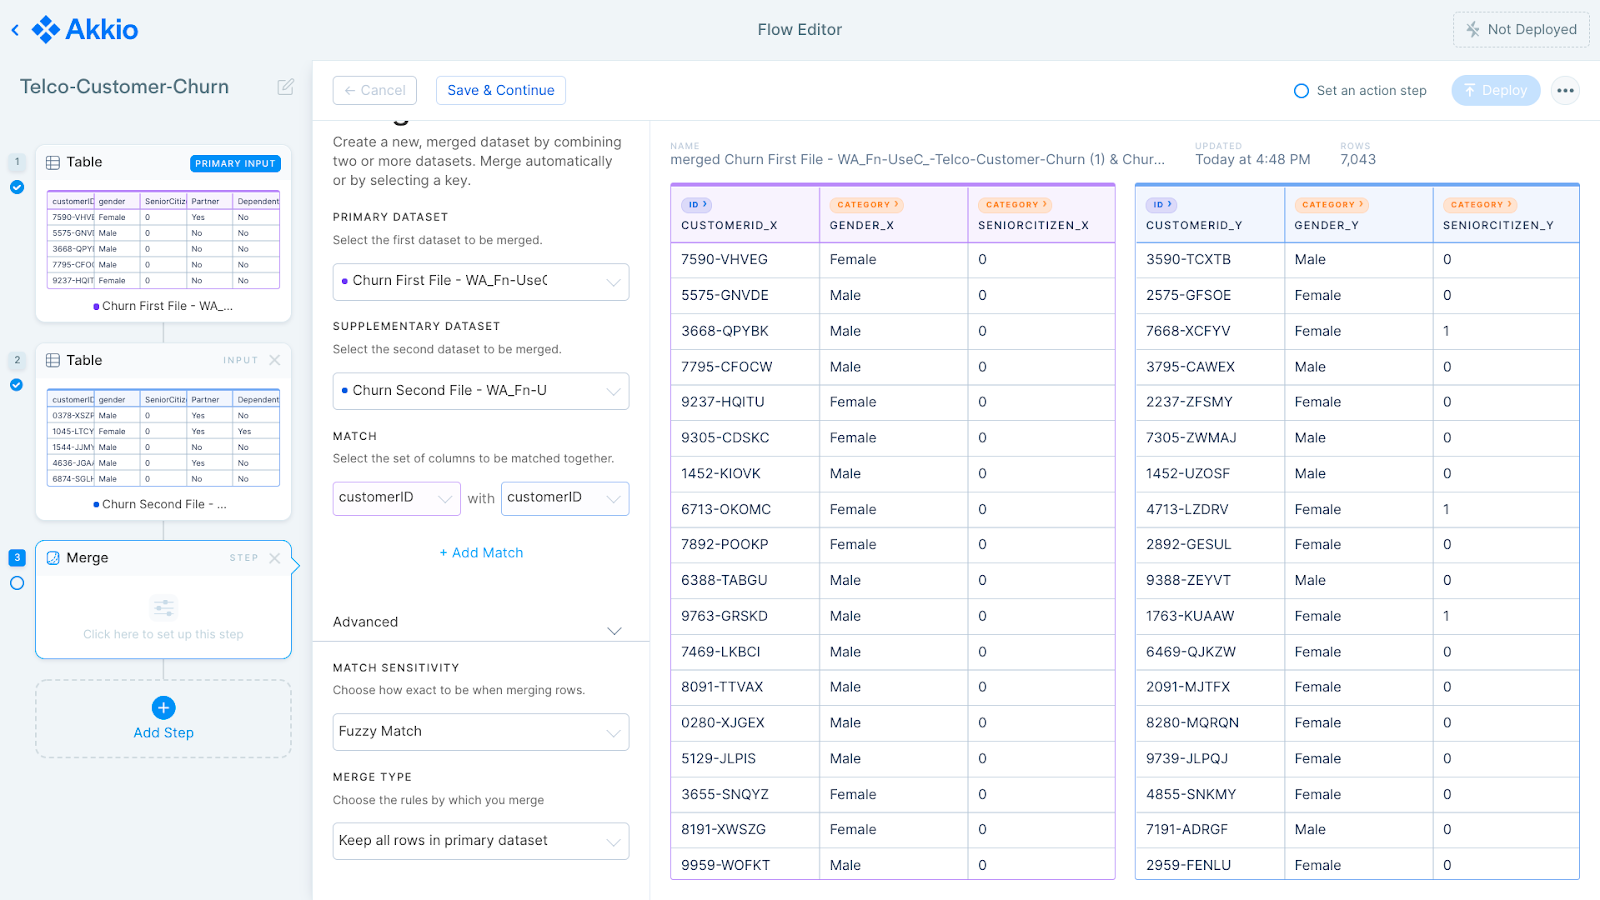This screenshot has width=1600, height=900.
Task: Click the Save & Continue button
Action: click(x=500, y=90)
